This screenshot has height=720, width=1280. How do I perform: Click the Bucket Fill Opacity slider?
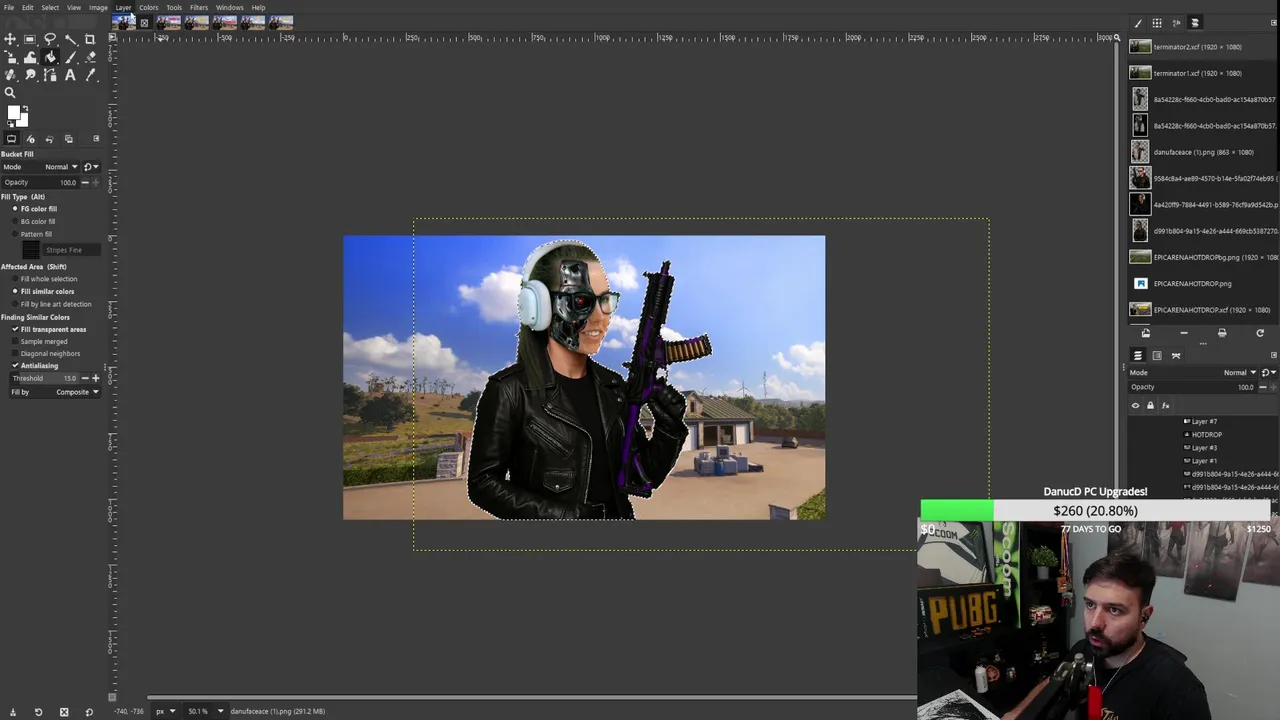point(40,182)
